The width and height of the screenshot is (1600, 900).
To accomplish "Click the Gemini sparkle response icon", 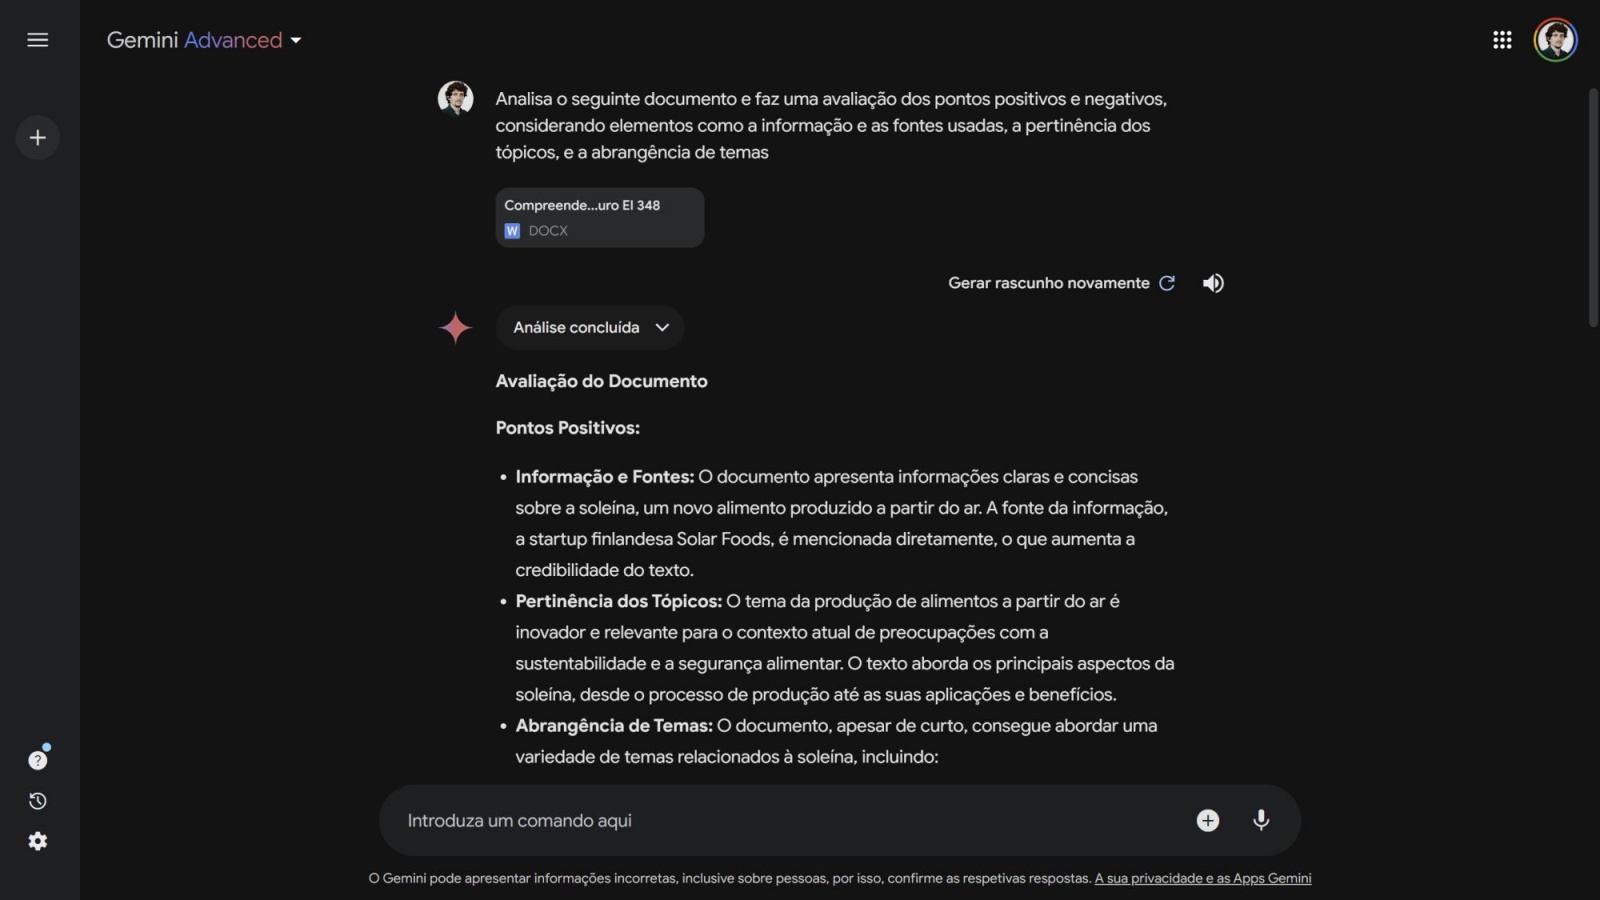I will (455, 327).
